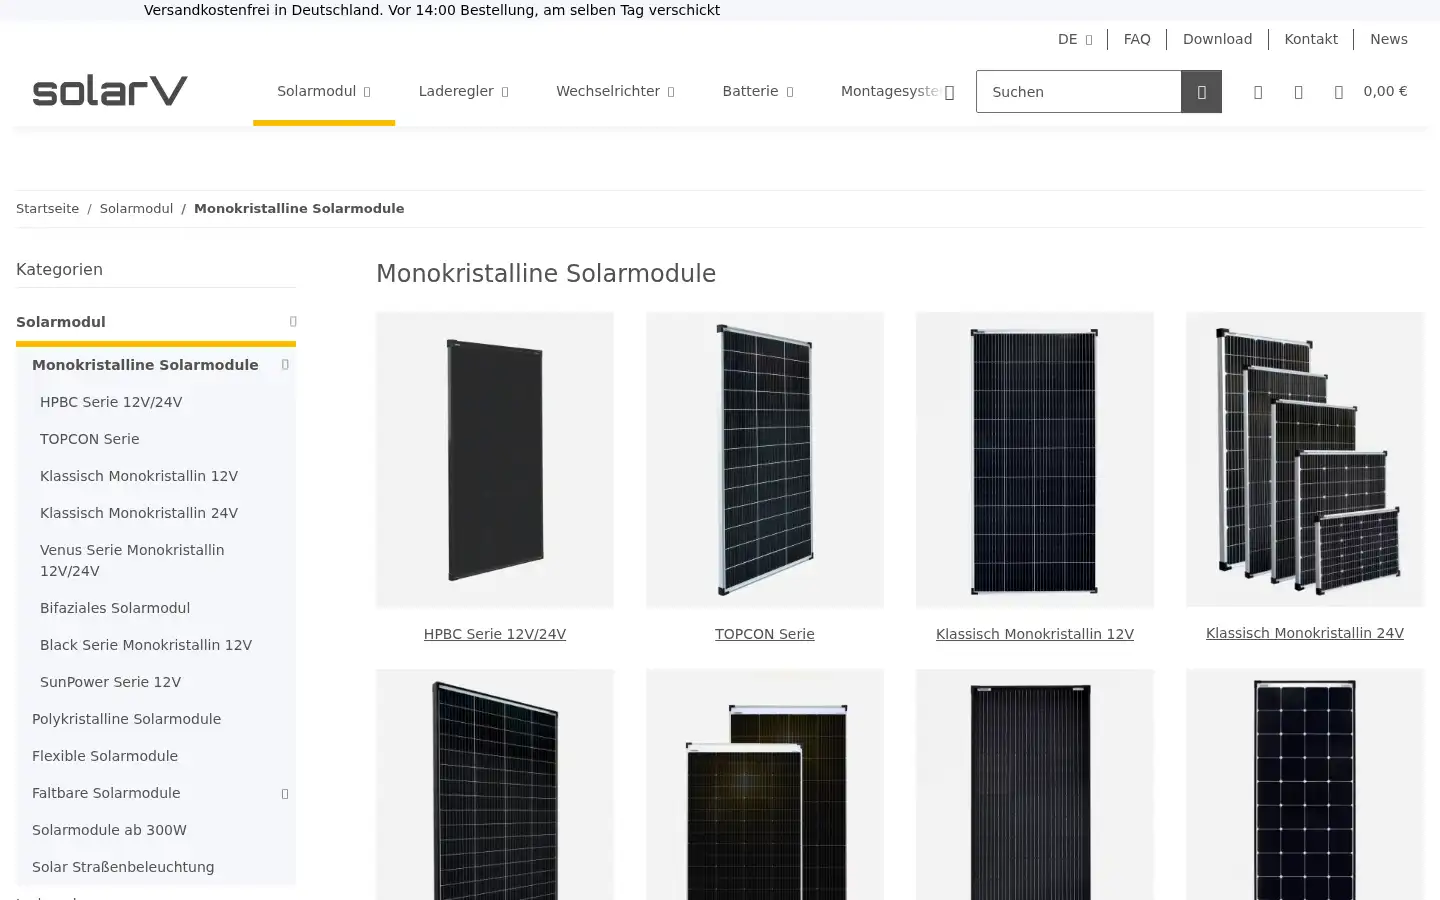
Task: Open Polykristalline Solarmodule category
Action: coord(126,719)
